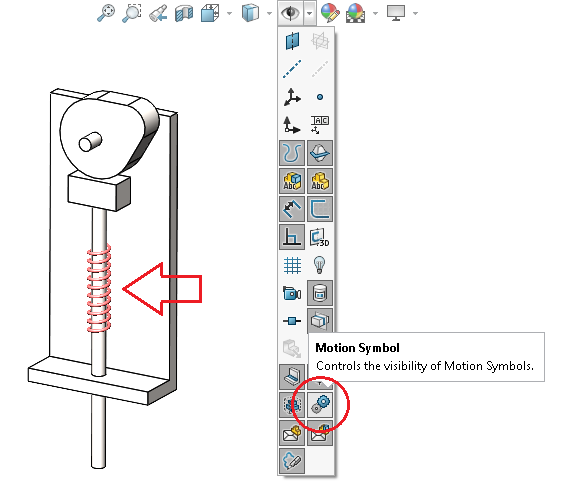Screen dimensions: 563x497
Task: Select the rectangular follower block under cam
Action: coord(99,192)
